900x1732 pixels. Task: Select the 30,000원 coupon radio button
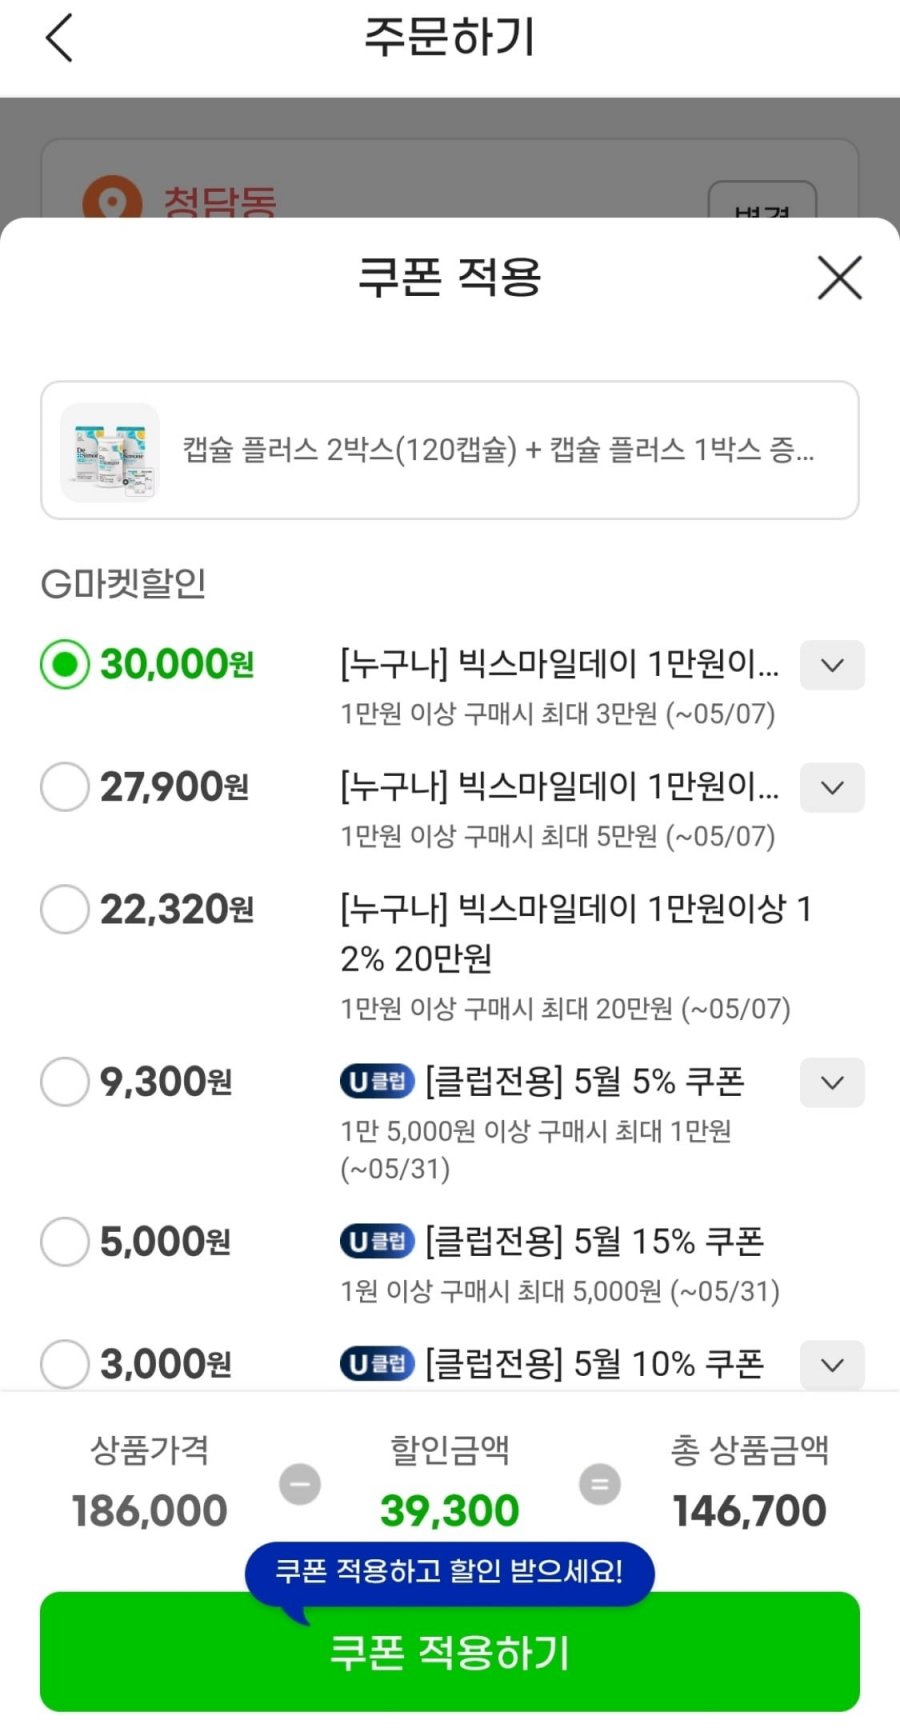(65, 664)
